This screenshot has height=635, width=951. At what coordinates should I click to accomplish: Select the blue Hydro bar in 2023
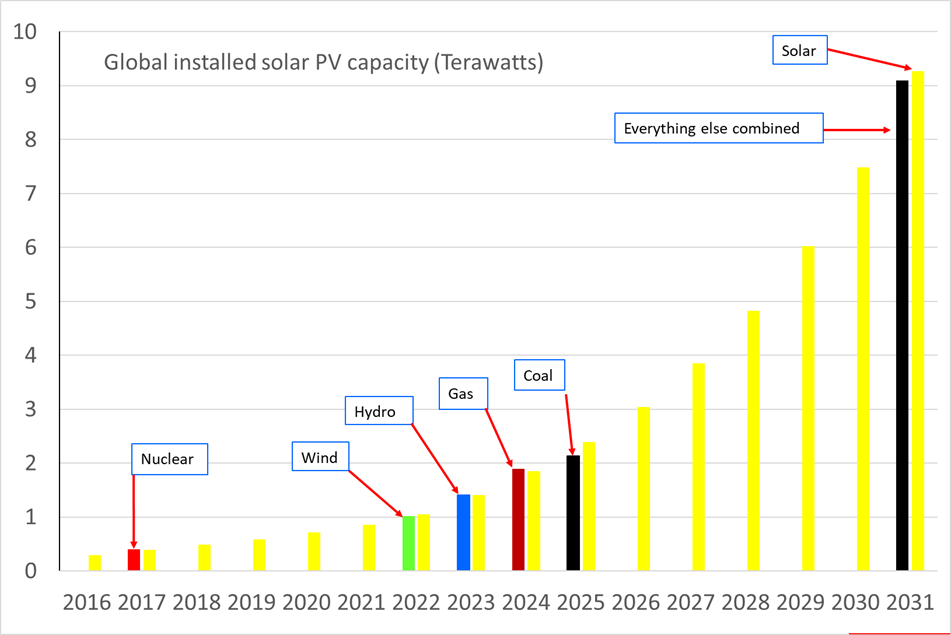pos(463,533)
